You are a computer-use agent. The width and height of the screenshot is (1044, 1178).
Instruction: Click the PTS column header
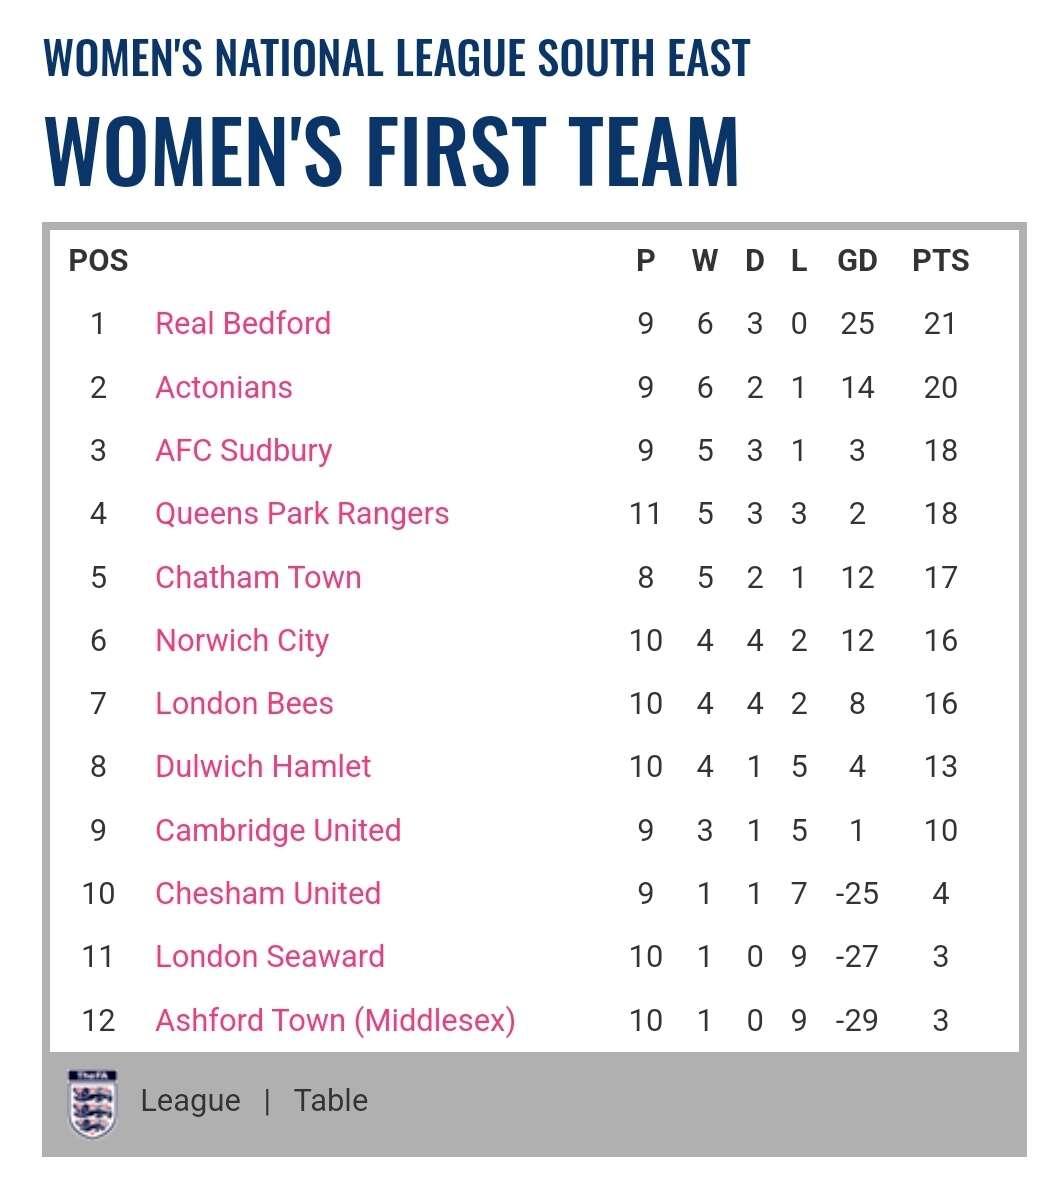(x=940, y=261)
